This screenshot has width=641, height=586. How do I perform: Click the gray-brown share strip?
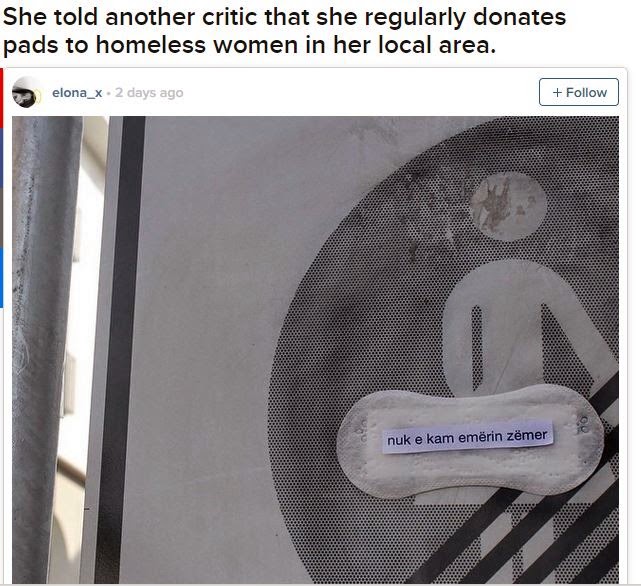point(1,218)
